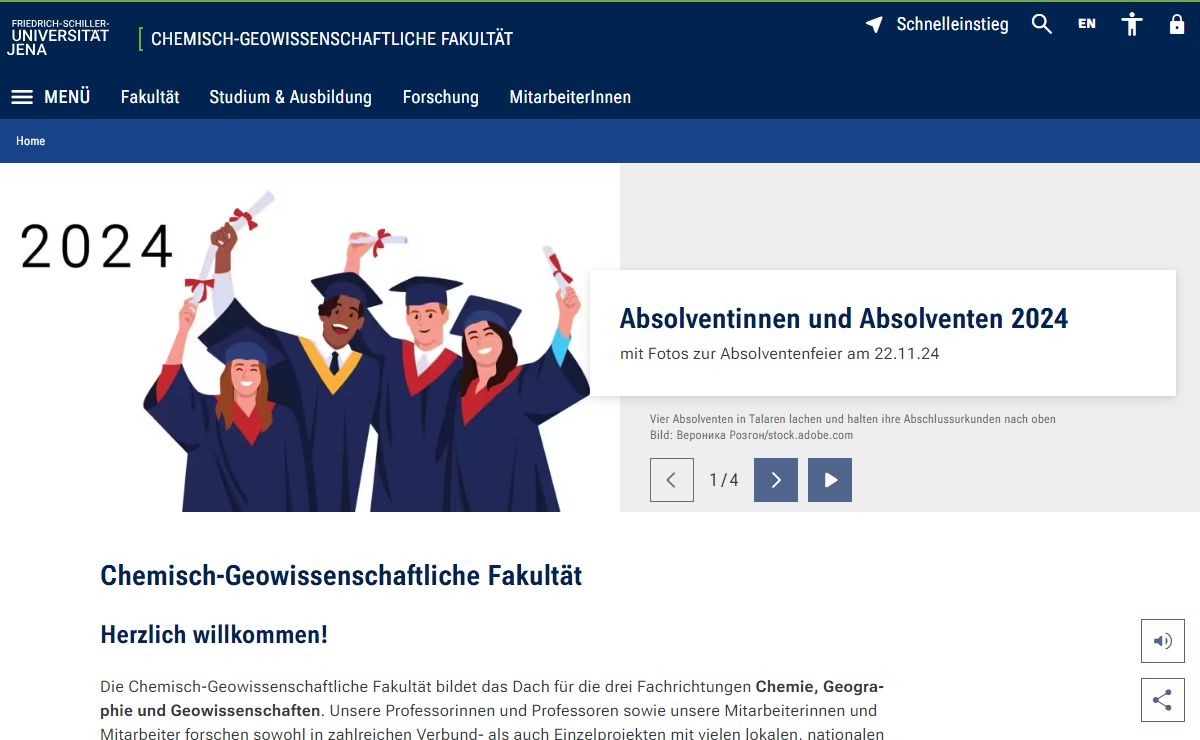The image size is (1200, 740).
Task: Expand the Fakultät menu
Action: (150, 97)
